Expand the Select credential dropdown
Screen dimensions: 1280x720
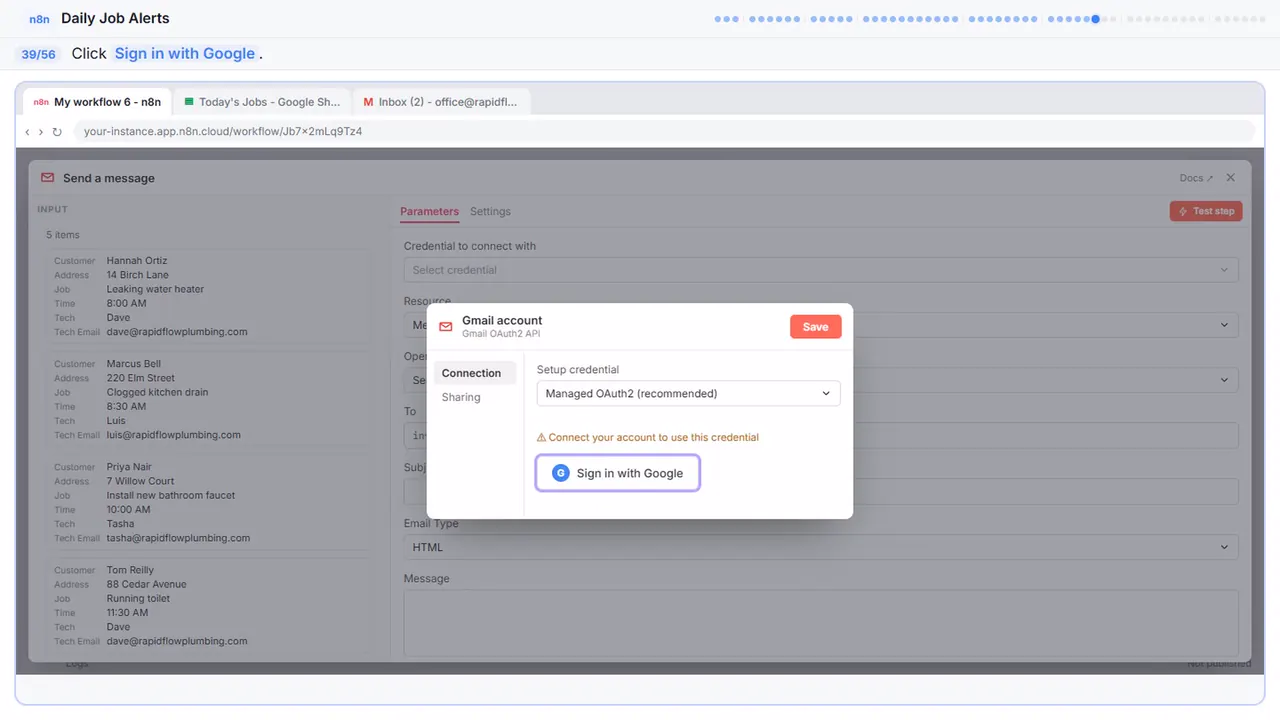point(821,270)
